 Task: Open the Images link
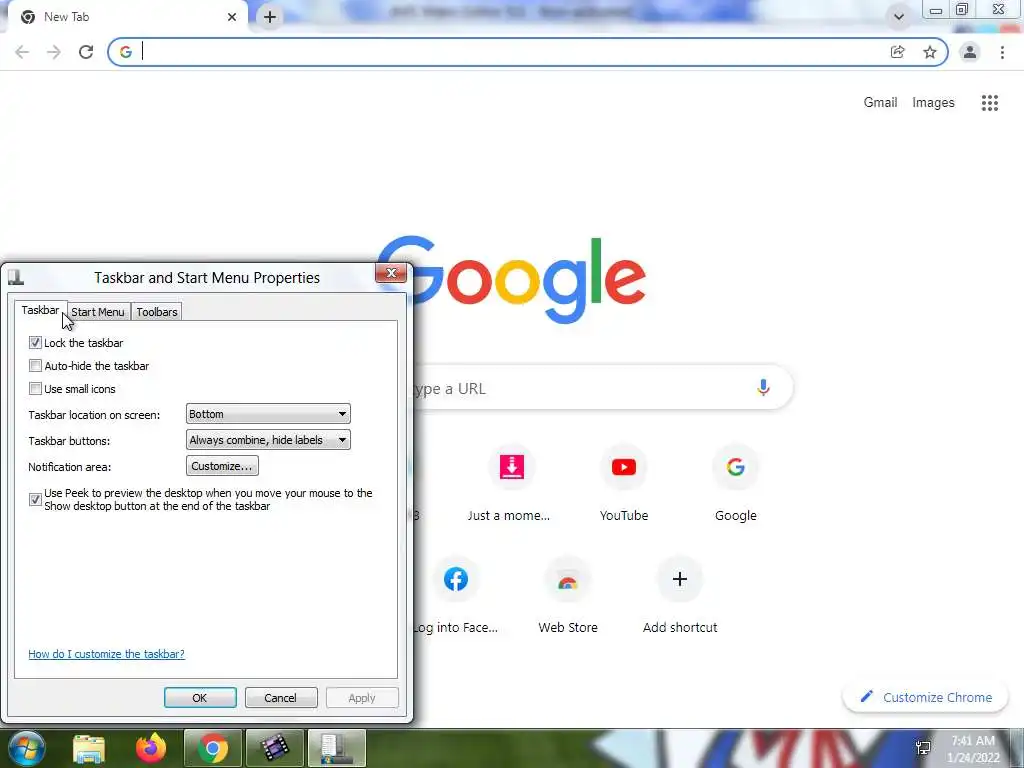click(x=933, y=103)
